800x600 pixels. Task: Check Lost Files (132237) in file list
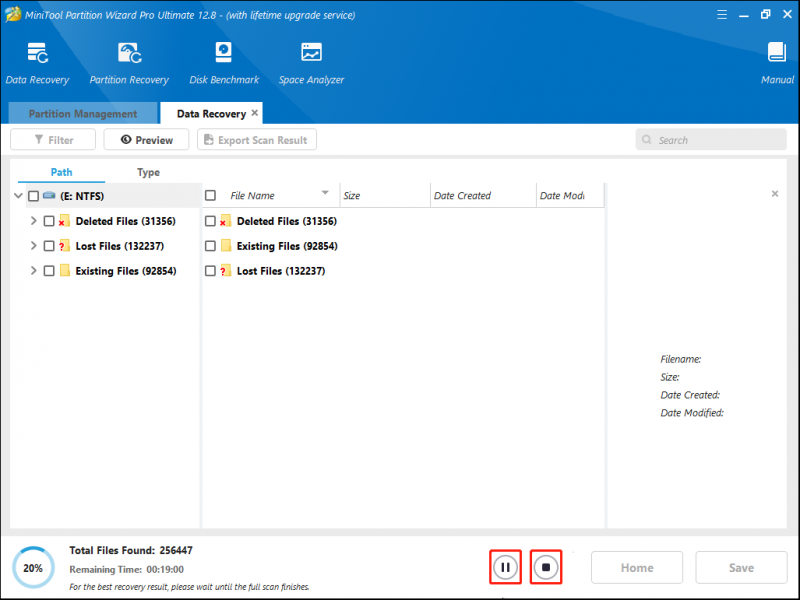tap(210, 270)
